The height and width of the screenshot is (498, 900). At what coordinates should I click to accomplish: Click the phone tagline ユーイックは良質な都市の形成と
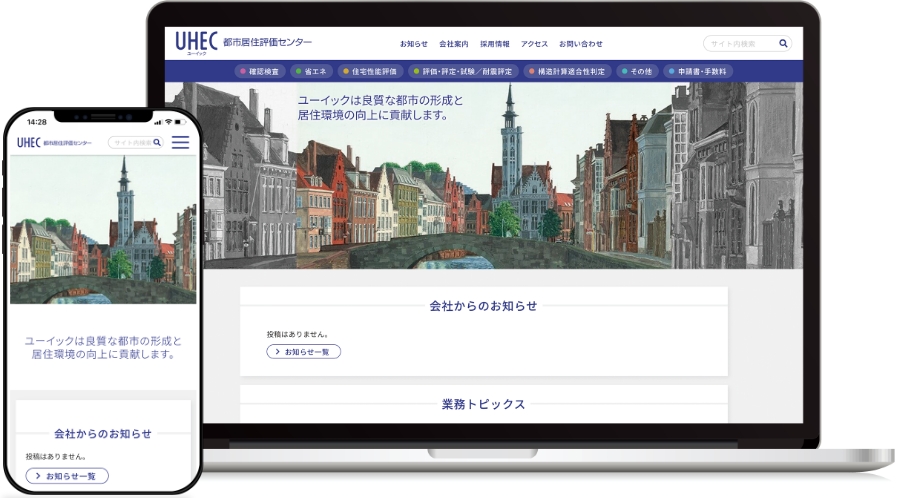coord(103,341)
